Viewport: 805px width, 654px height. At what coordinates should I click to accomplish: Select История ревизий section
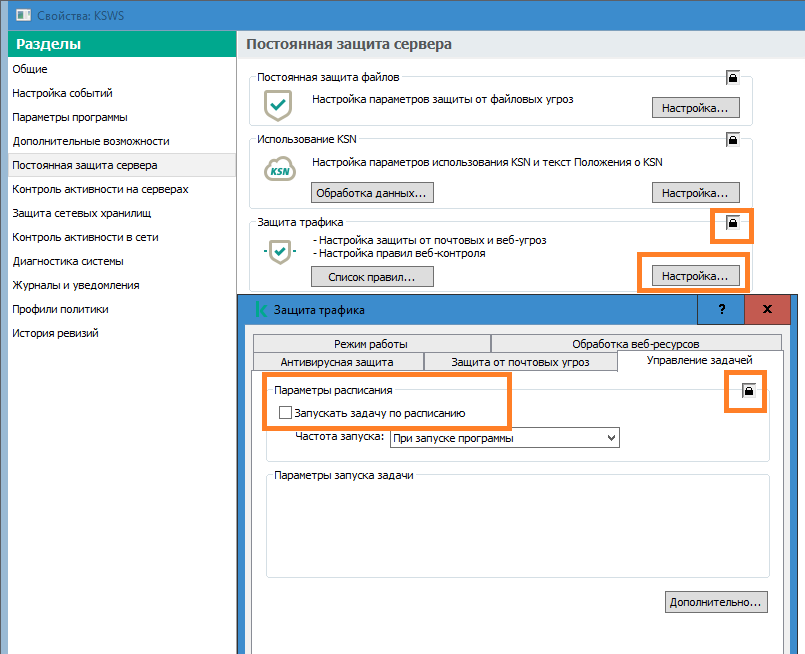click(122, 333)
